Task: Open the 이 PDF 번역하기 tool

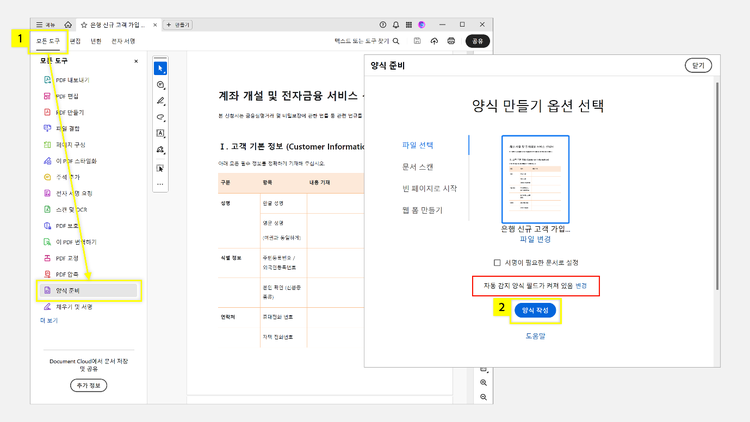Action: tap(70, 242)
